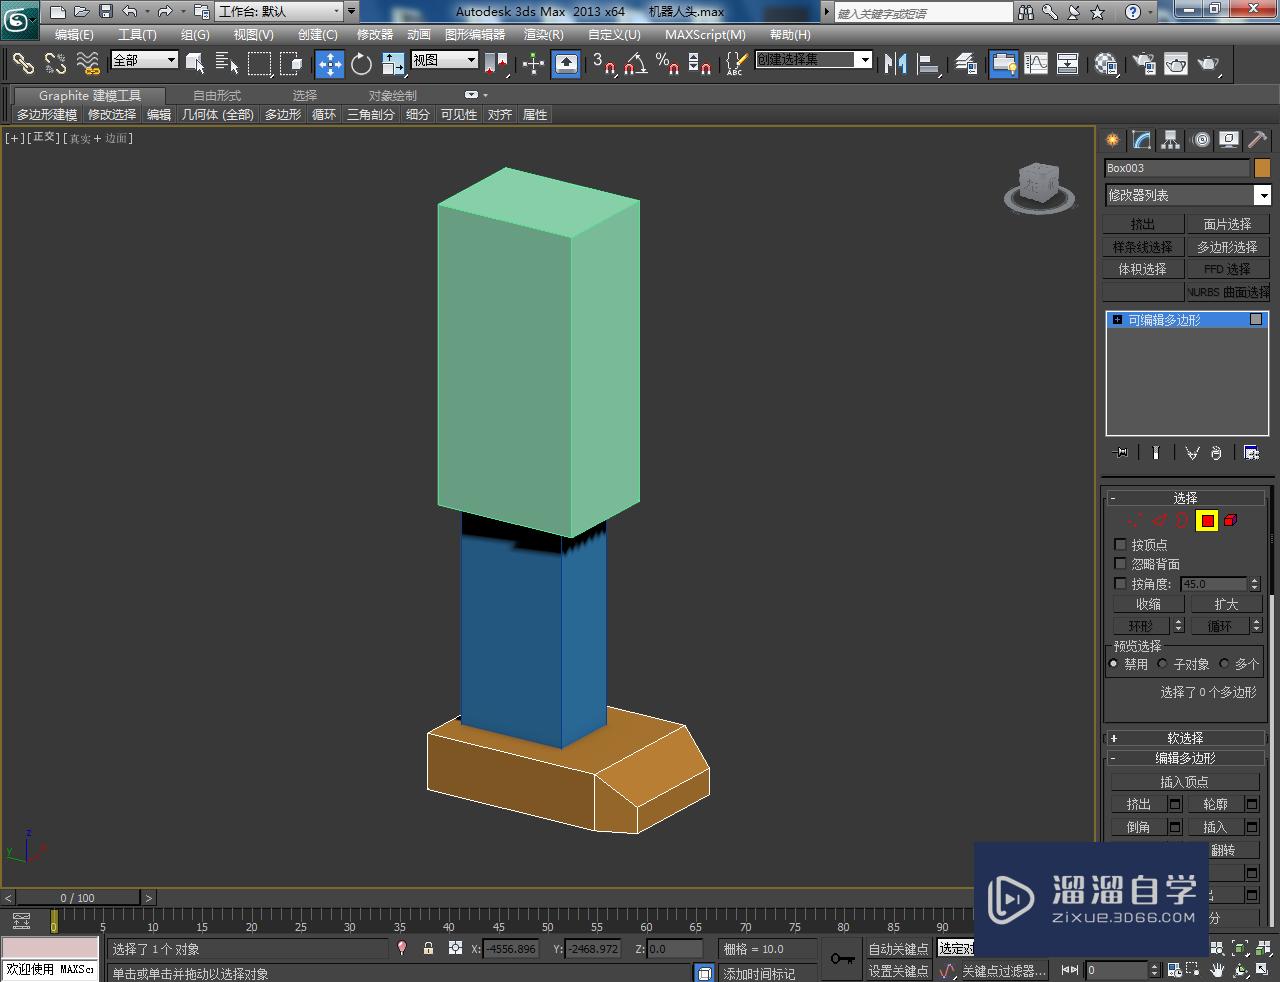Open the 编辑(E) menu
The height and width of the screenshot is (982, 1280).
pos(74,34)
